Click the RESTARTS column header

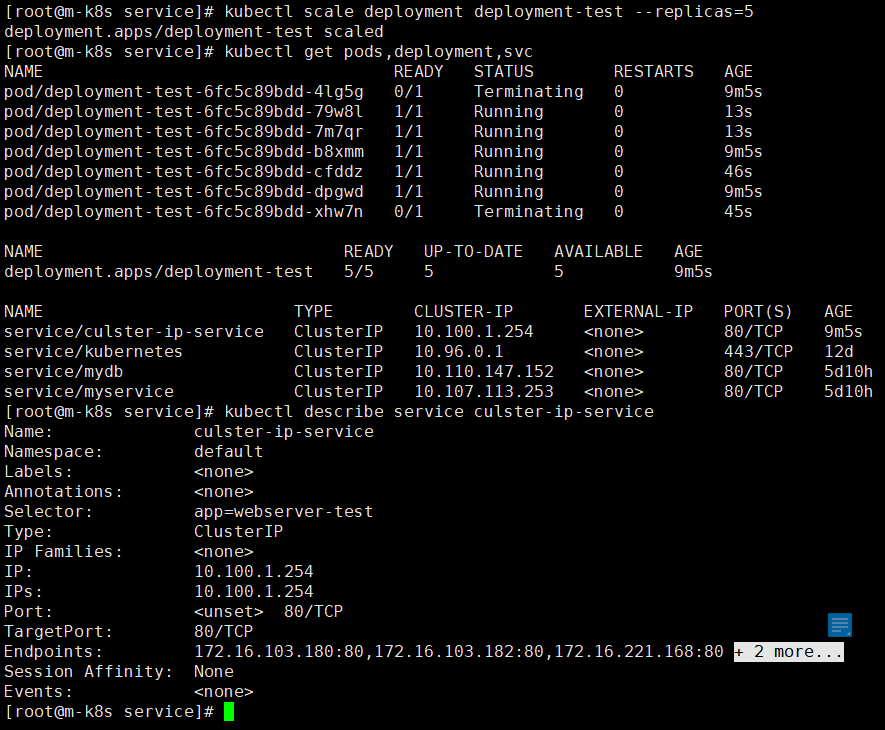pos(654,72)
